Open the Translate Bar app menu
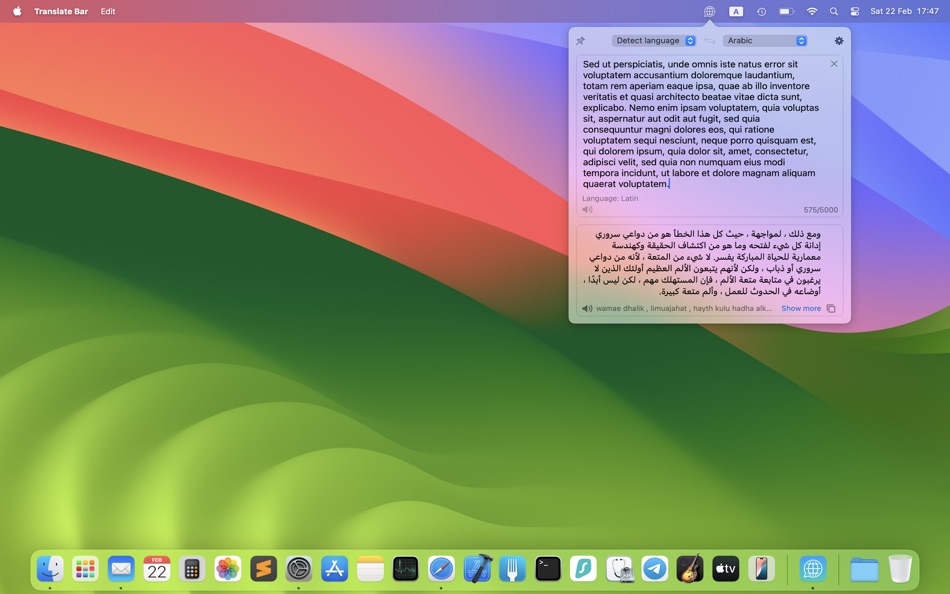The width and height of the screenshot is (950, 594). tap(61, 11)
